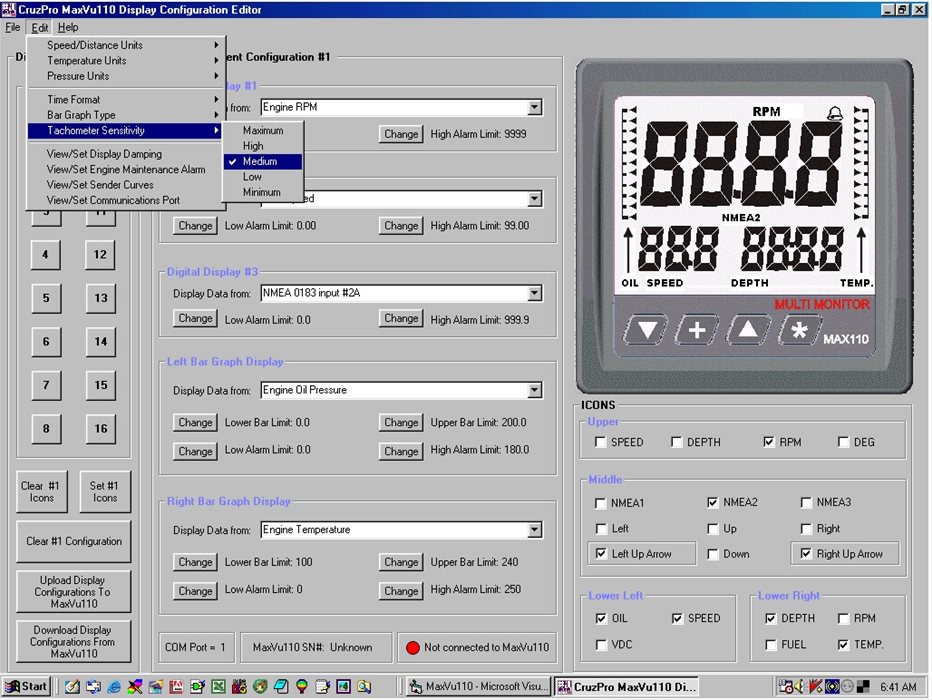The width and height of the screenshot is (932, 700).
Task: Uncheck the upper RPM icon checkbox
Action: (x=769, y=442)
